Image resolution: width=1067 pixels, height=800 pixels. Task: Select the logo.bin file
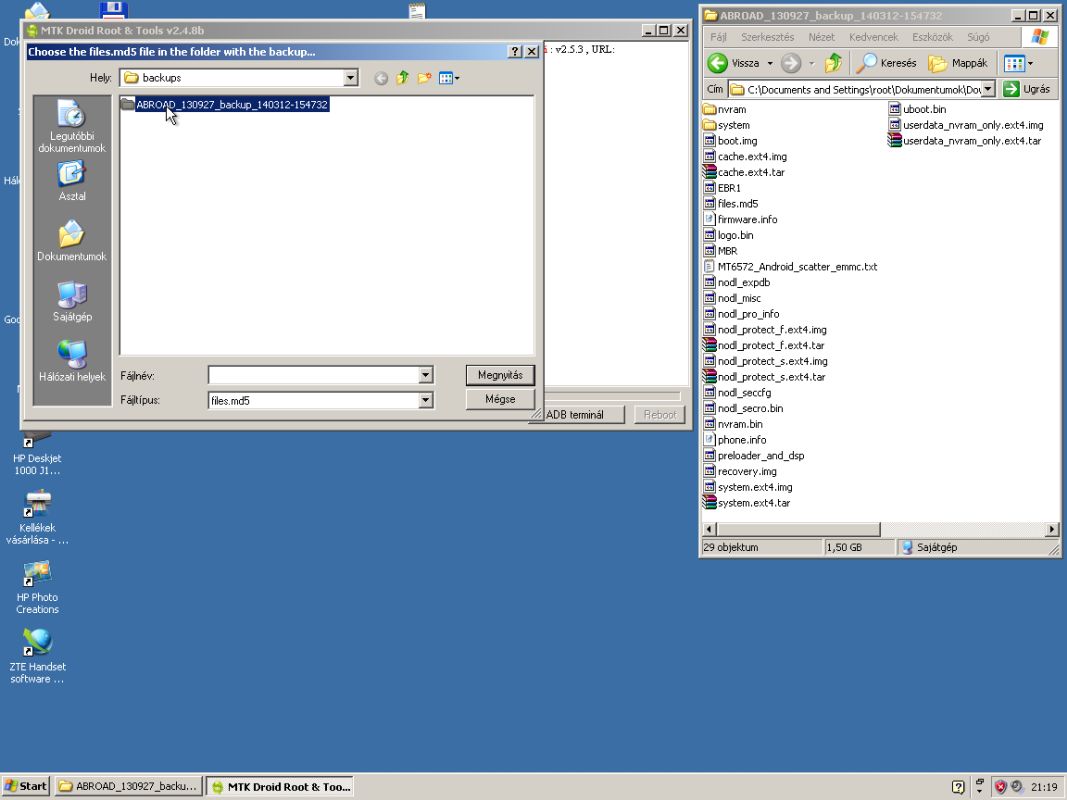(x=729, y=235)
